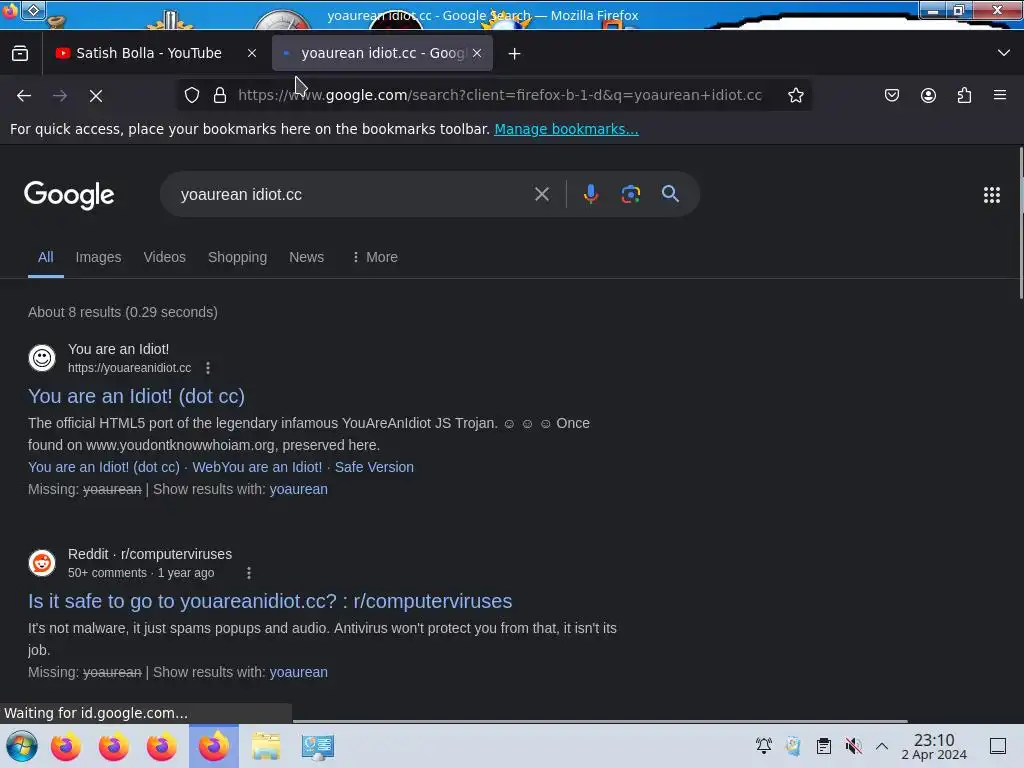The image size is (1024, 768).
Task: Show the desktop button
Action: point(997,746)
